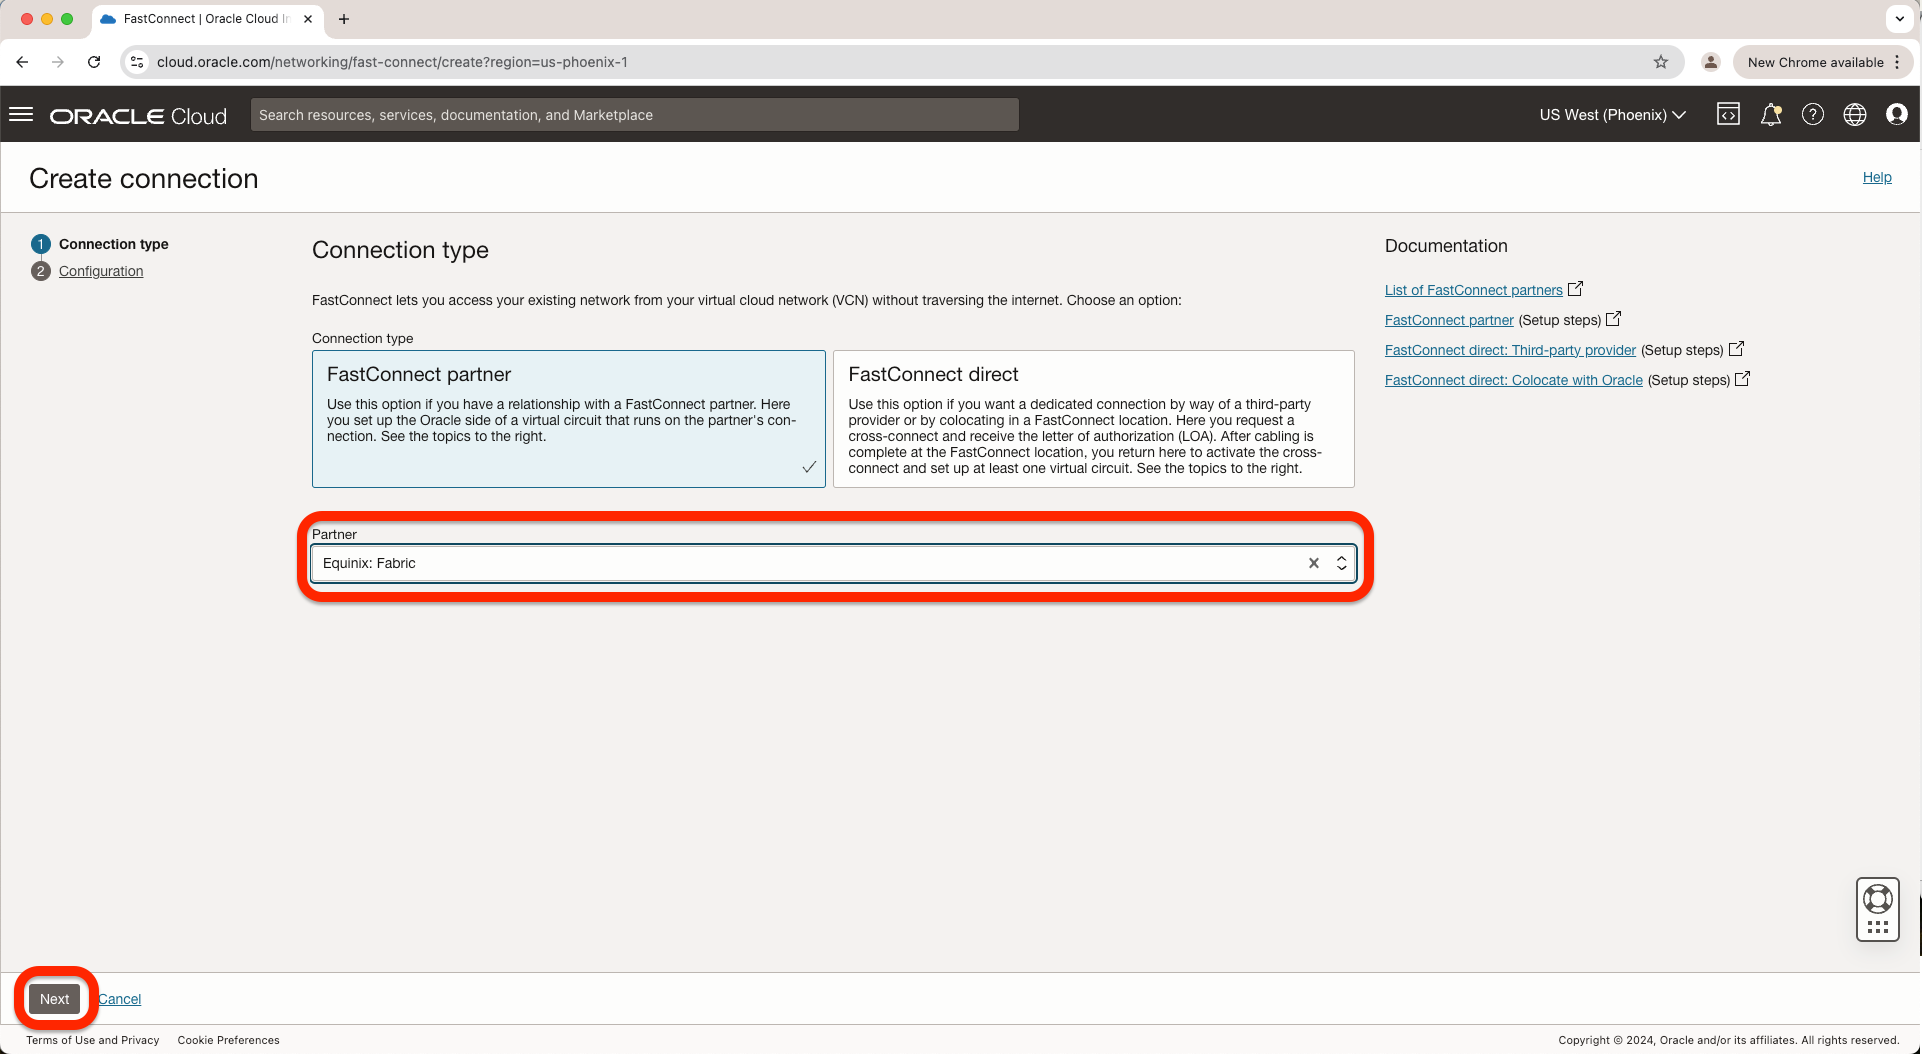Focus the Oracle Cloud search field

coord(635,115)
